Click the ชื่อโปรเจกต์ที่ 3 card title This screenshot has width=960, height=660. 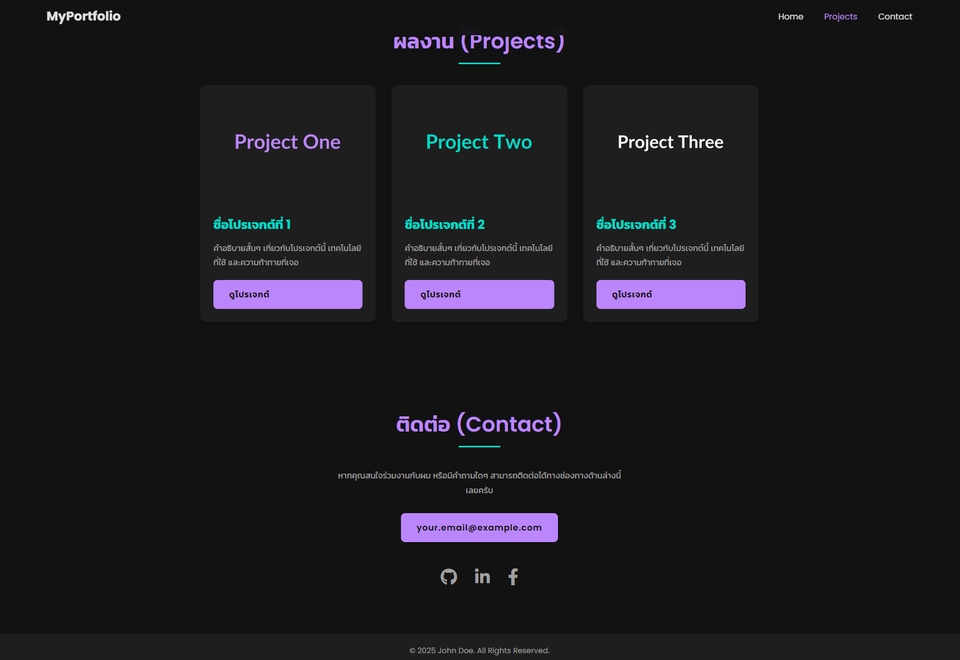pyautogui.click(x=636, y=224)
